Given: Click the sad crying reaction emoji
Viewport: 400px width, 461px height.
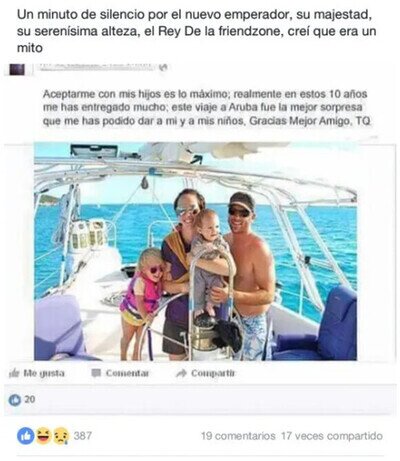Looking at the screenshot, I should coord(61,436).
